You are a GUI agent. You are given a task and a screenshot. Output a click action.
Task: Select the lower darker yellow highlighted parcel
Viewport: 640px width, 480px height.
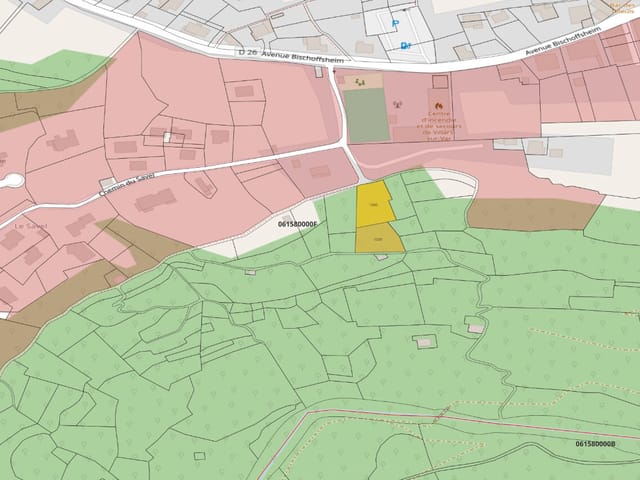(379, 238)
